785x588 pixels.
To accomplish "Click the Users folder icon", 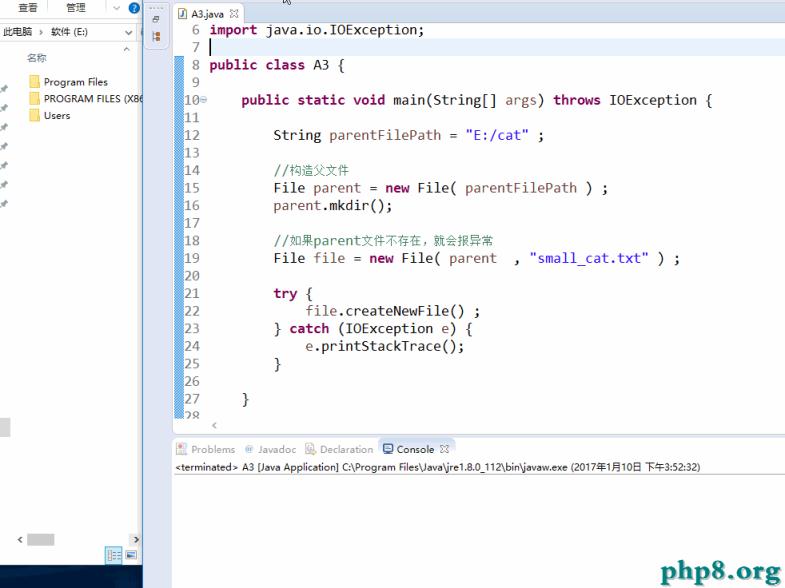I will pos(35,116).
